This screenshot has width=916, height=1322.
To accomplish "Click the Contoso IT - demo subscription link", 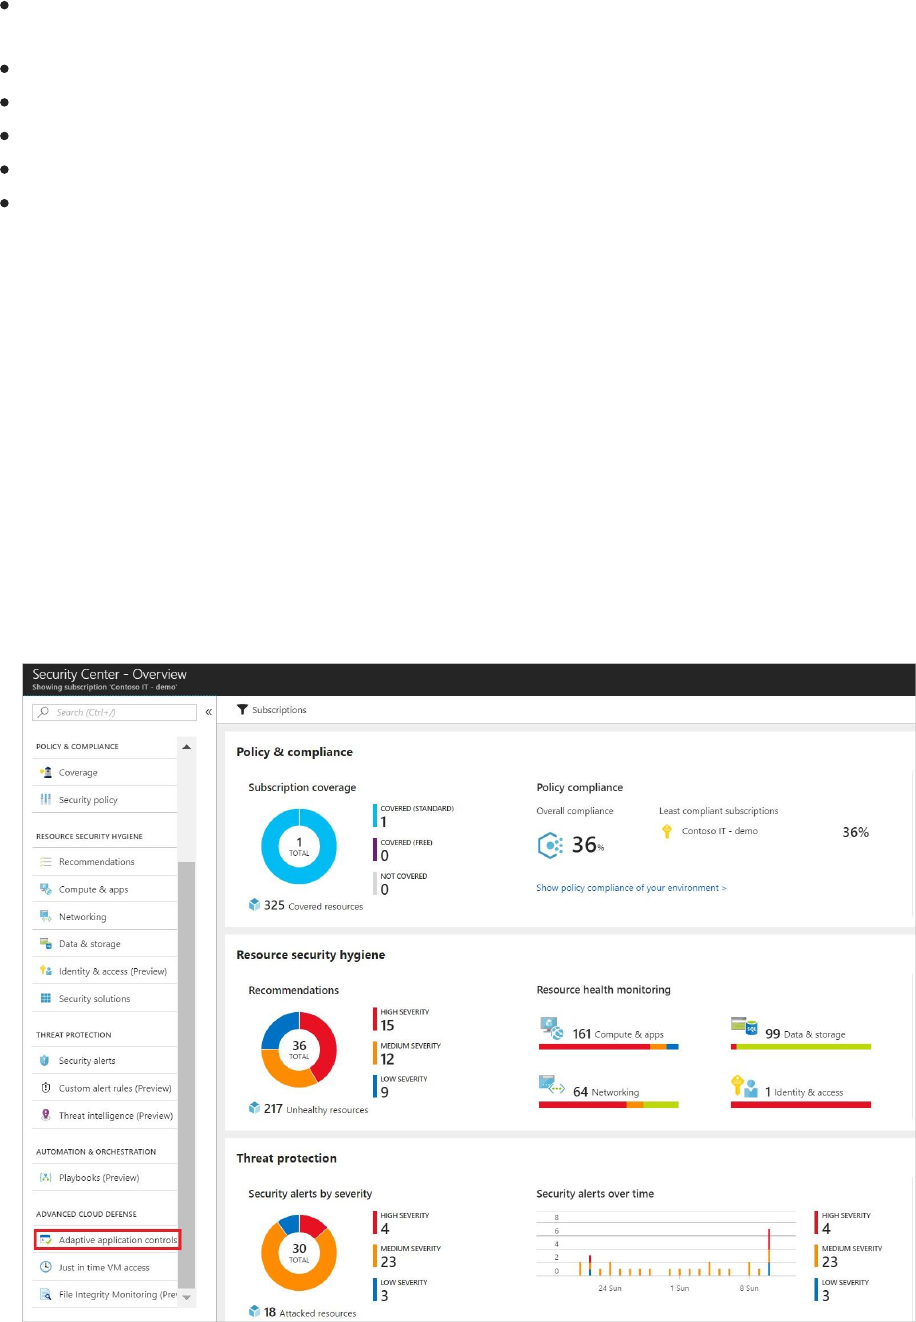I will (x=719, y=831).
